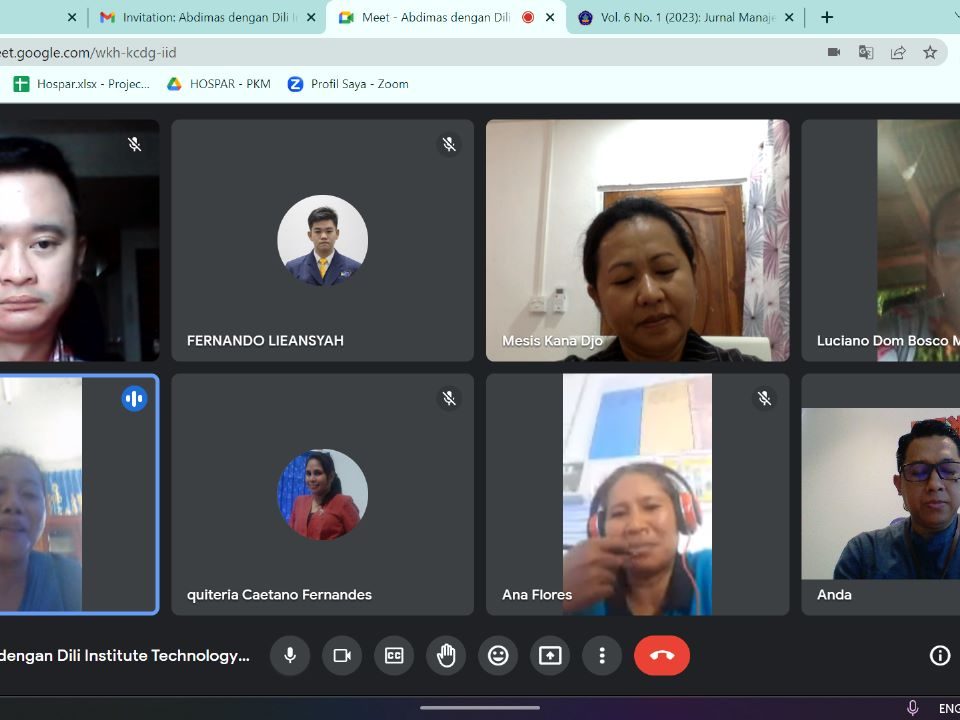Click the recording indicator on Meet tab

click(x=528, y=17)
